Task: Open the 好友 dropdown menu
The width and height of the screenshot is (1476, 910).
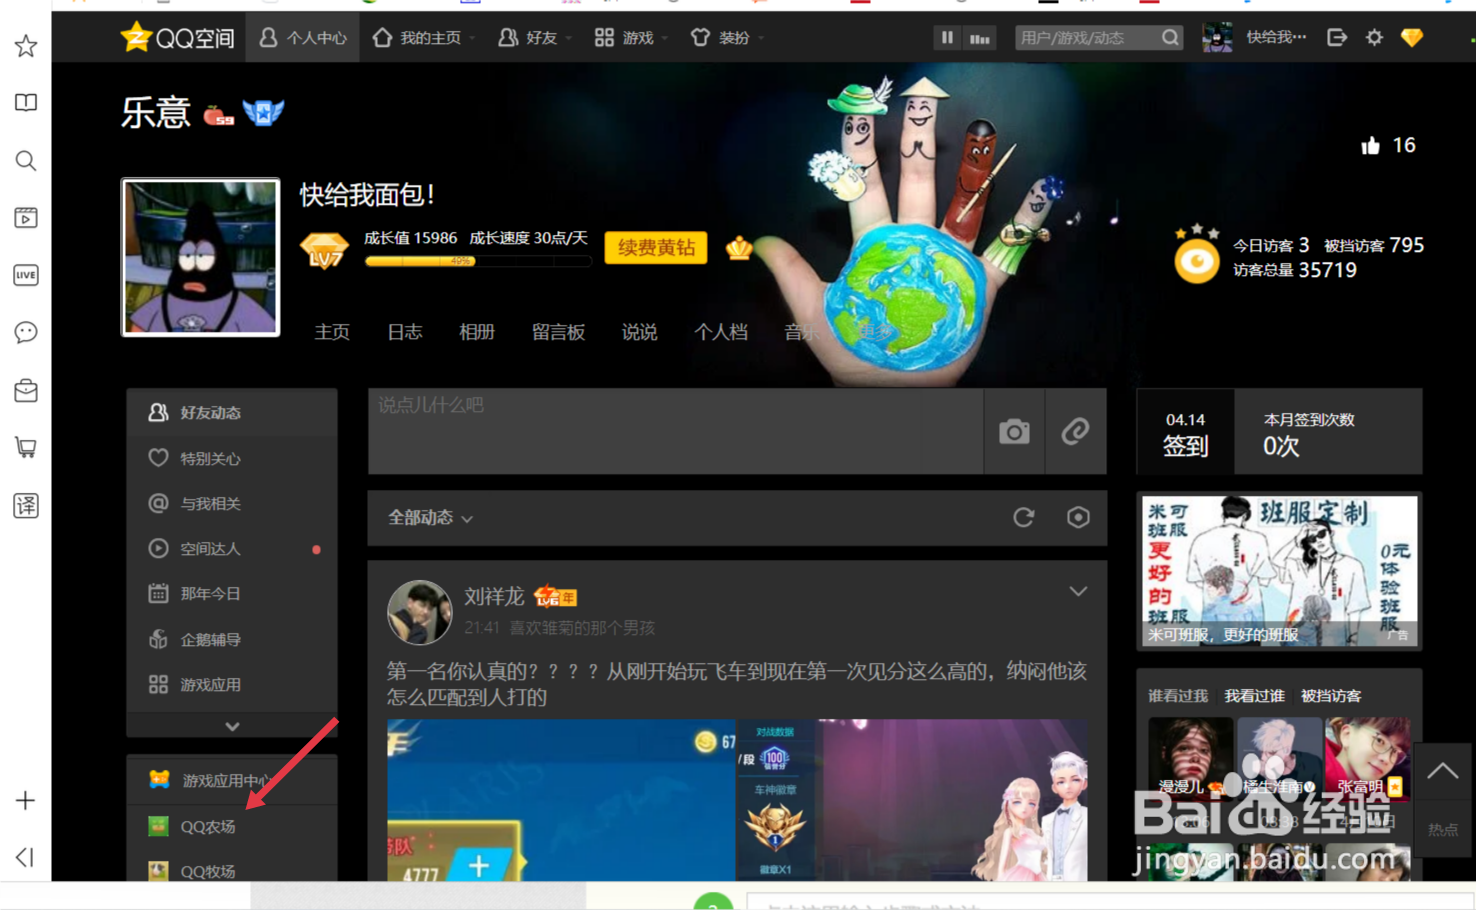Action: point(535,38)
